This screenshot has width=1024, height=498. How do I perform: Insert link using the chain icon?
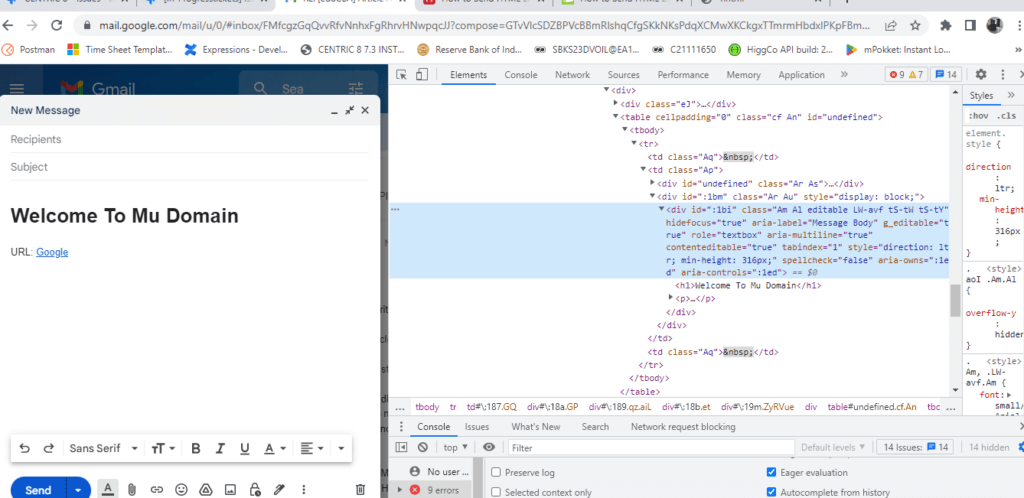pos(157,490)
